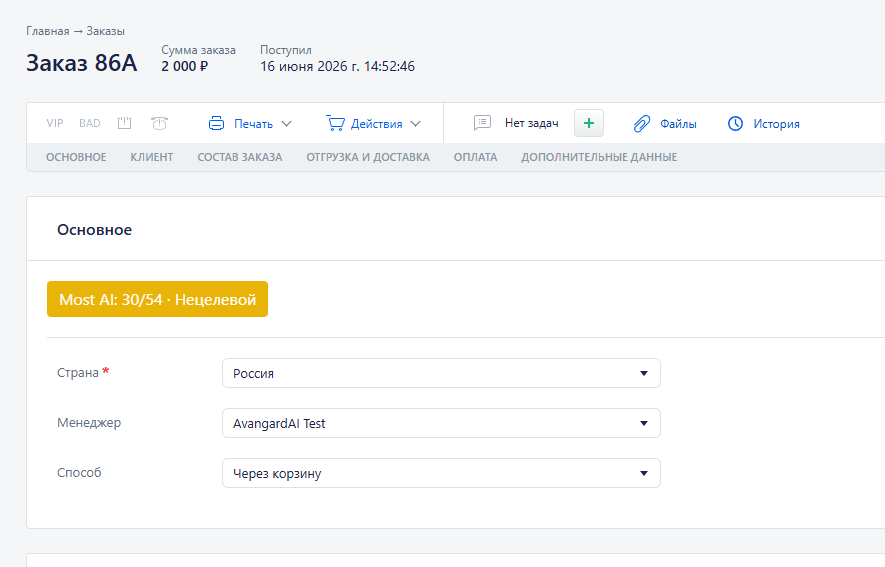Click the Заказ 86A heading
The height and width of the screenshot is (567, 885).
point(82,63)
